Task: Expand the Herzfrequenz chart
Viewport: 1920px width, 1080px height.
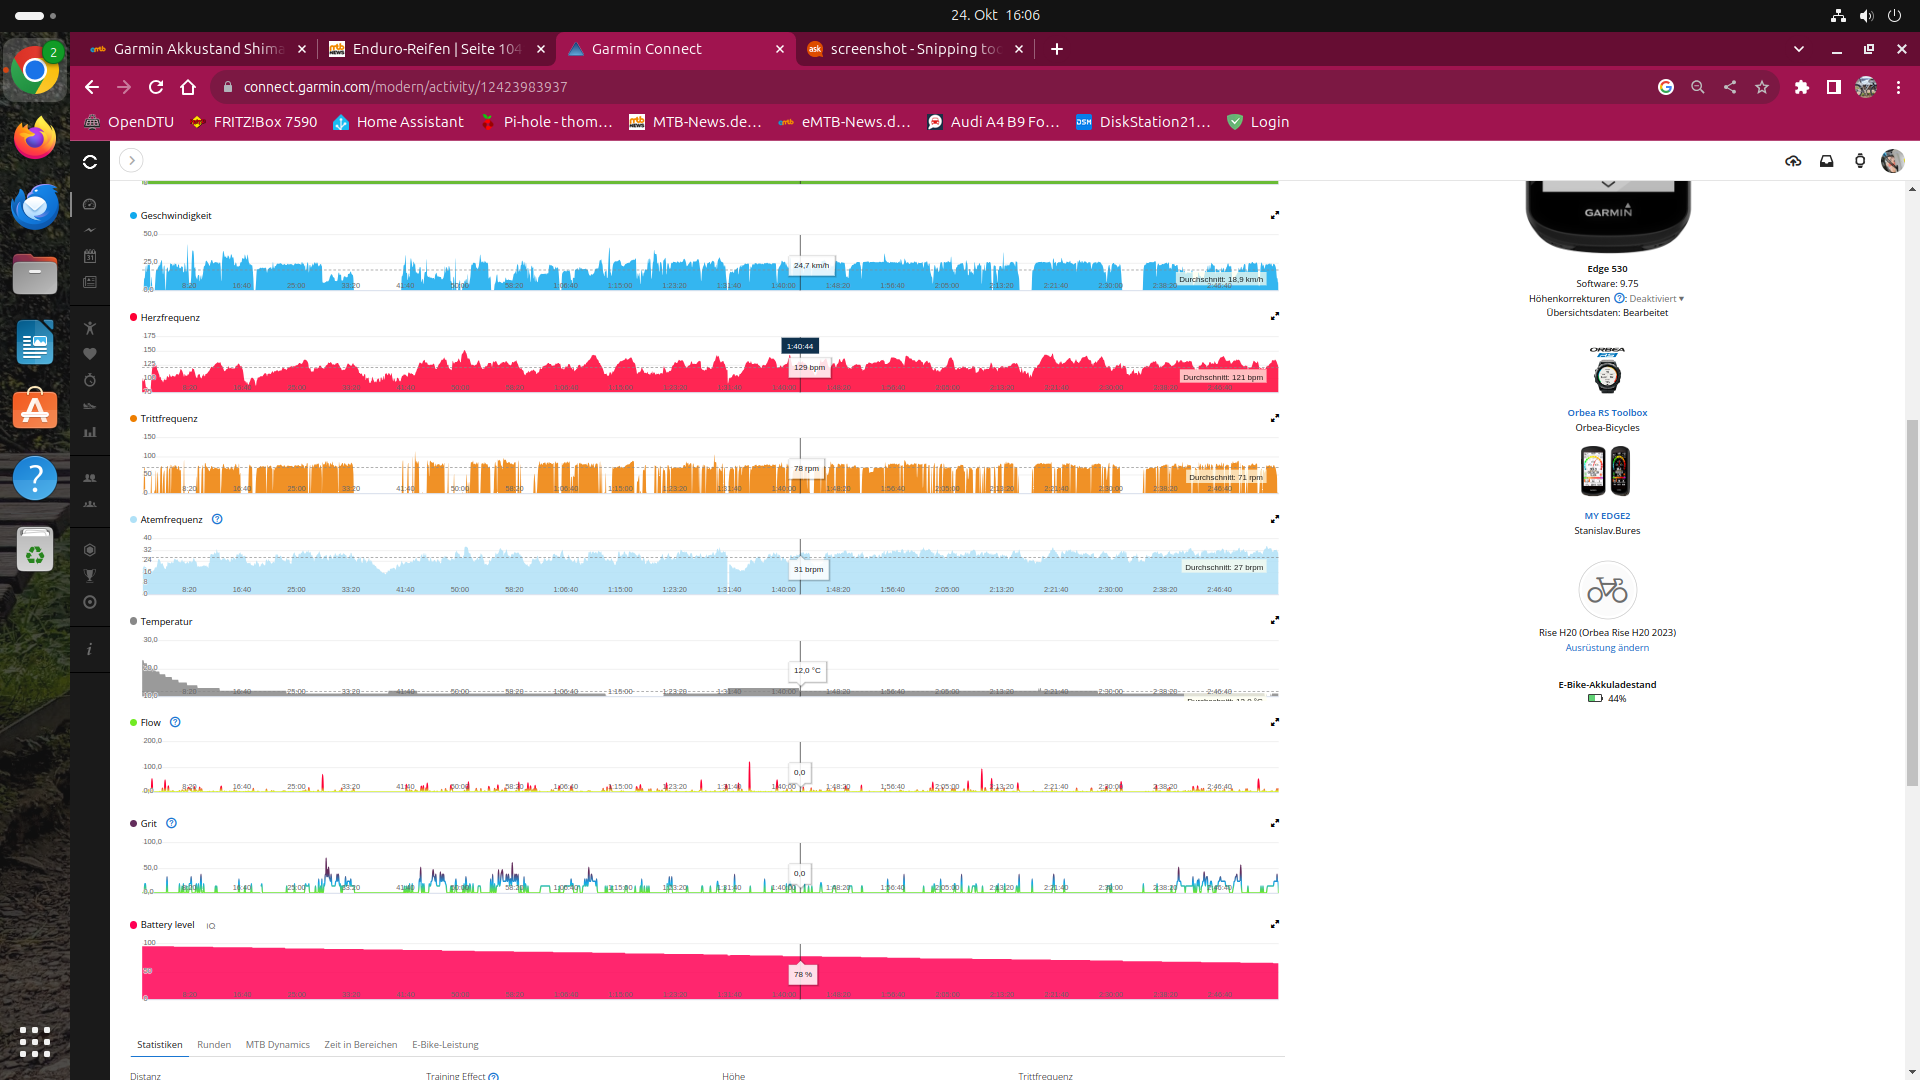Action: tap(1274, 316)
